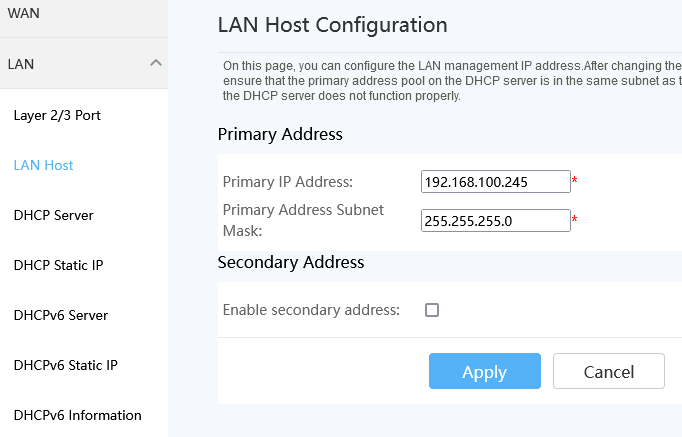Collapse the LAN menu chevron
Screen dimensions: 682x437
click(x=155, y=64)
